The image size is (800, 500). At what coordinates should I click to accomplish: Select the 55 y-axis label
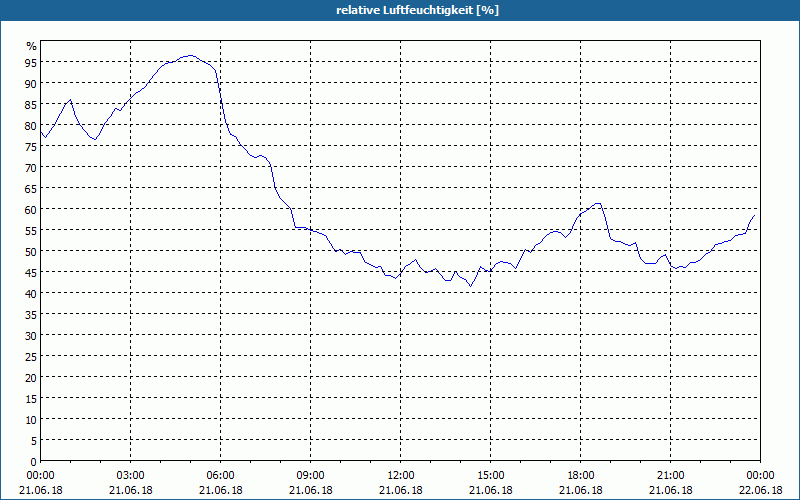click(31, 230)
